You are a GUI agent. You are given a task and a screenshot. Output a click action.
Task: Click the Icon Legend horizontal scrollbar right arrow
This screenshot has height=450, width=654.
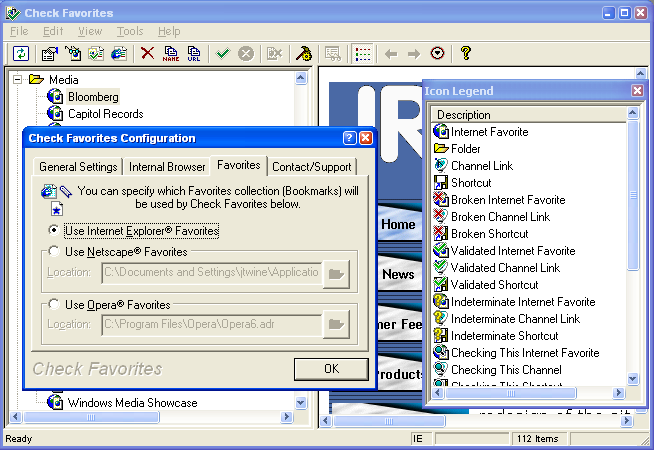(x=619, y=392)
